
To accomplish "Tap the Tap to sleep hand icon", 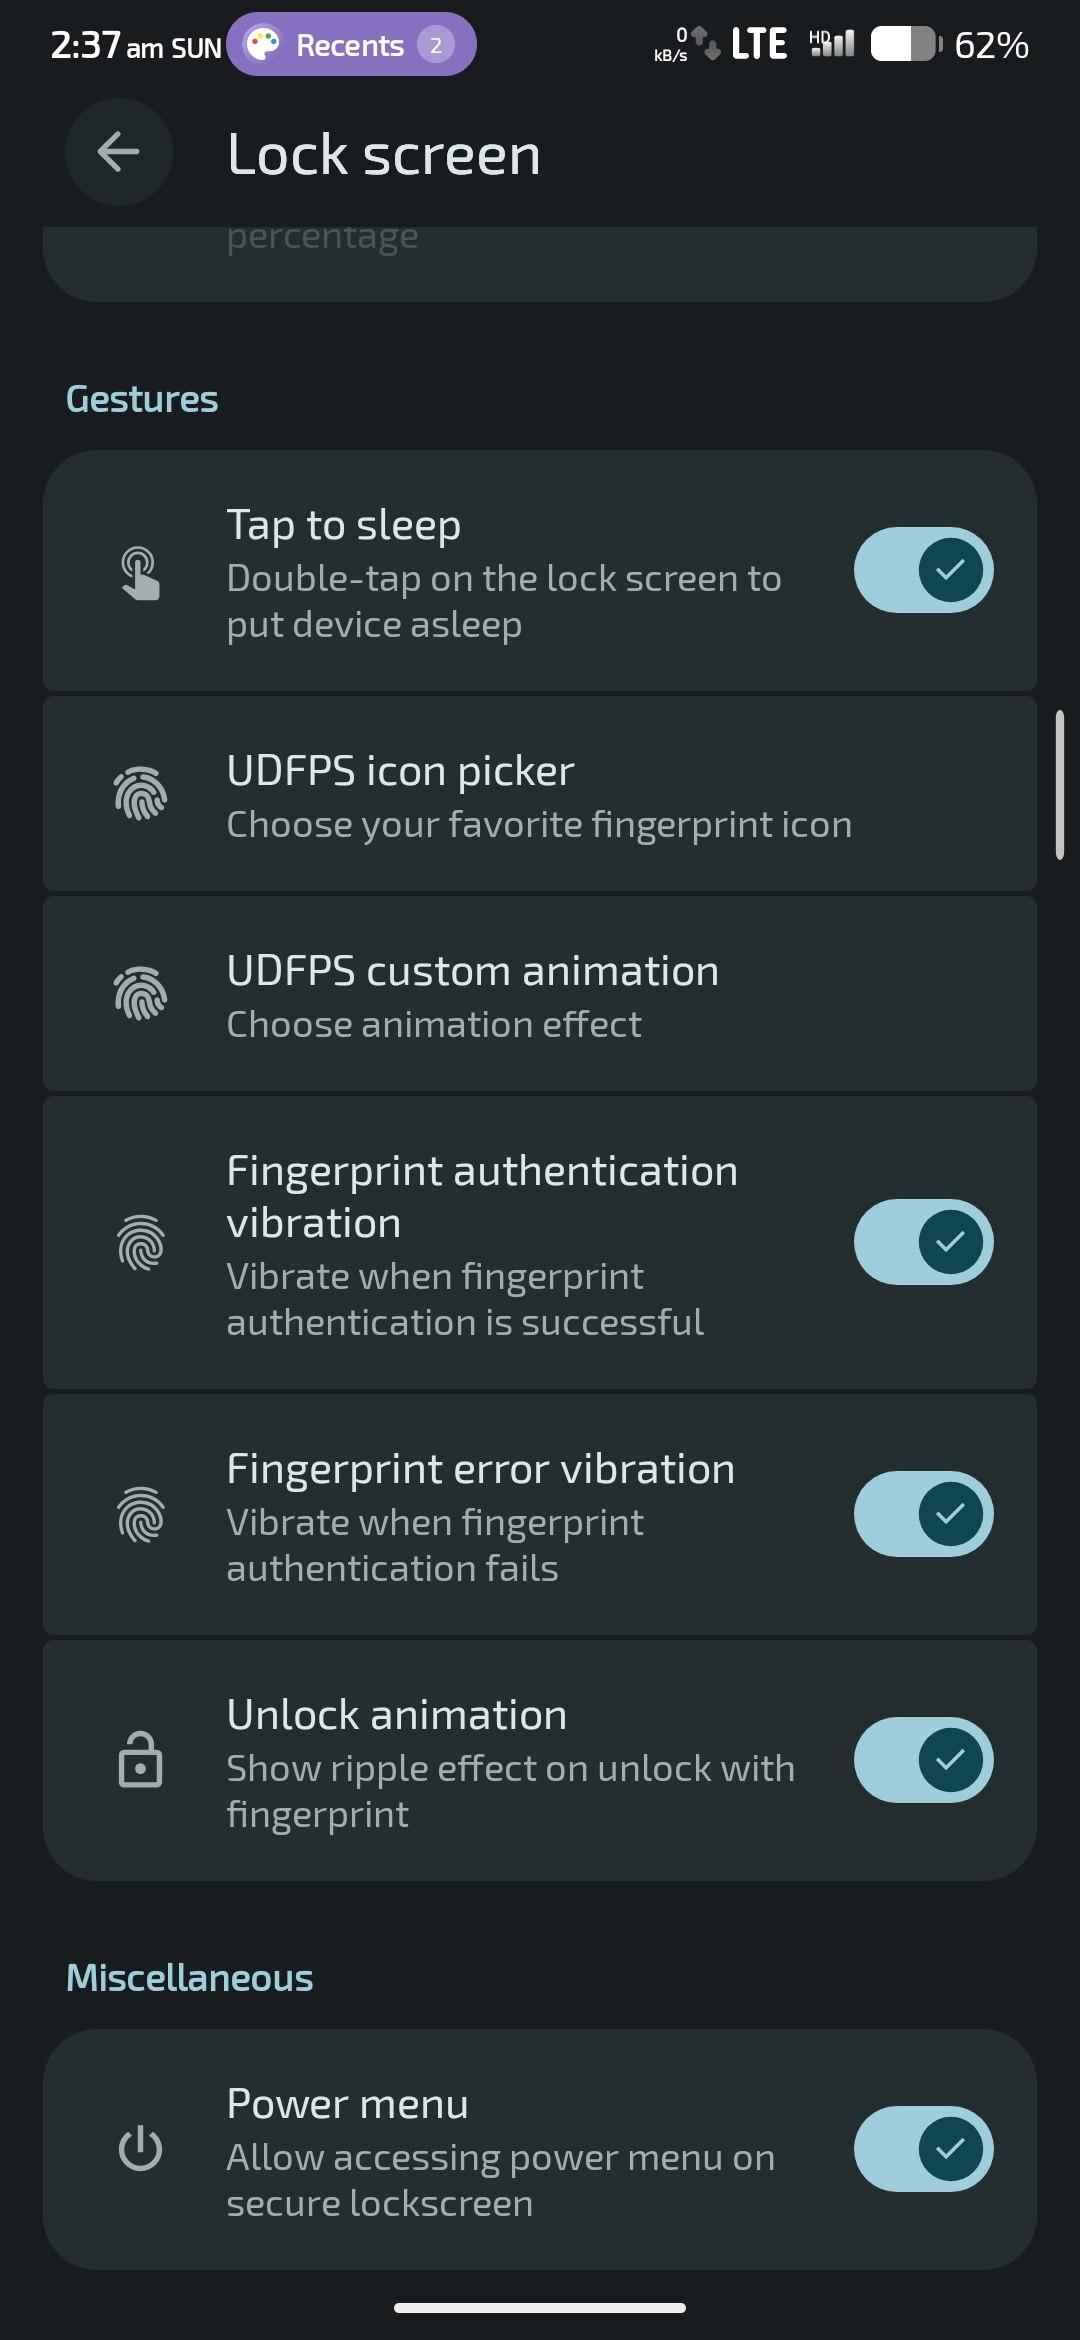I will point(140,572).
